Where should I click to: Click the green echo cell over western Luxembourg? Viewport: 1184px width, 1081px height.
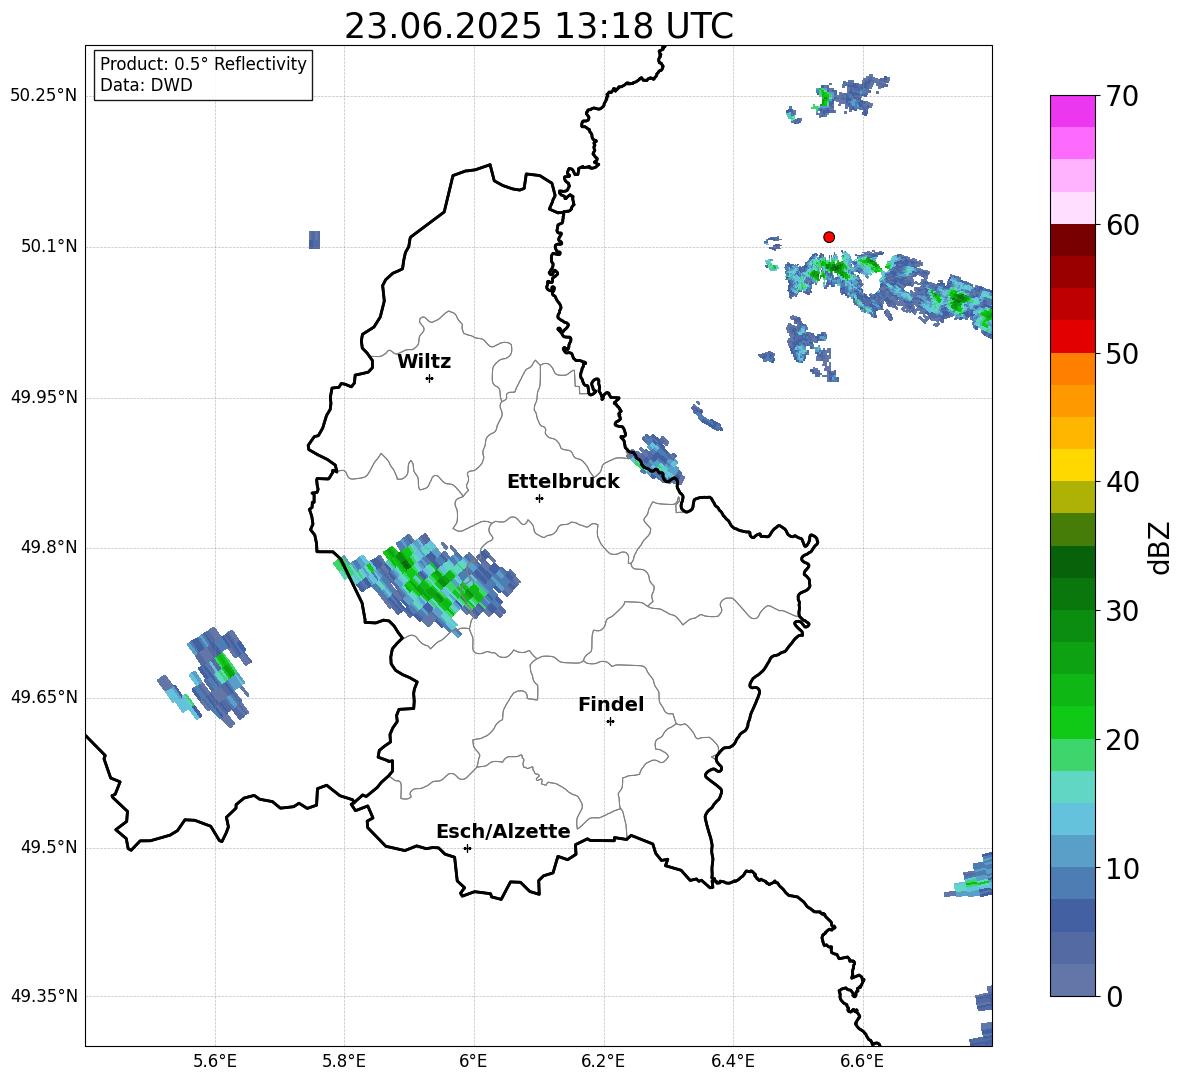(429, 583)
